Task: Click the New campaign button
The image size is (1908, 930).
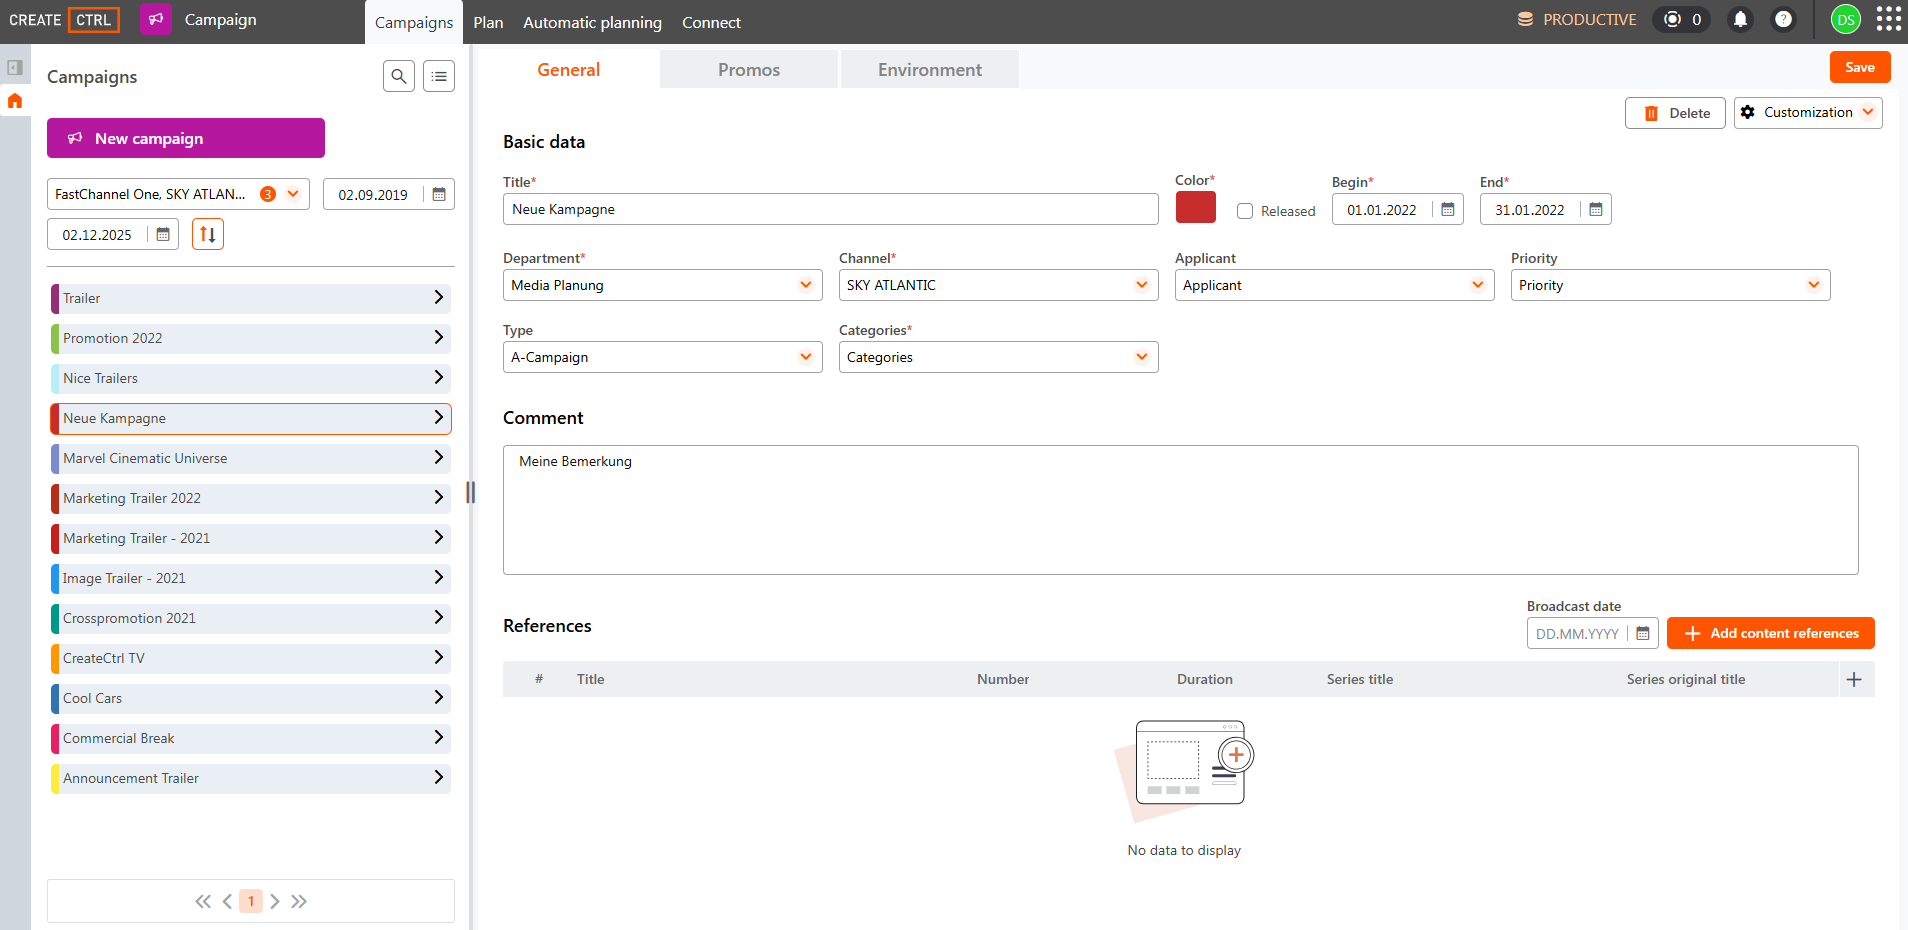Action: 186,138
